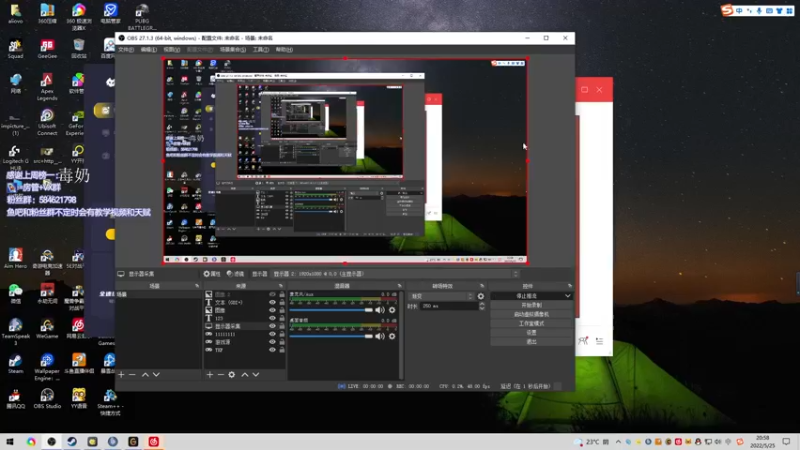Open the 视图 (View) menu
Image resolution: width=800 pixels, height=450 pixels.
pos(171,49)
